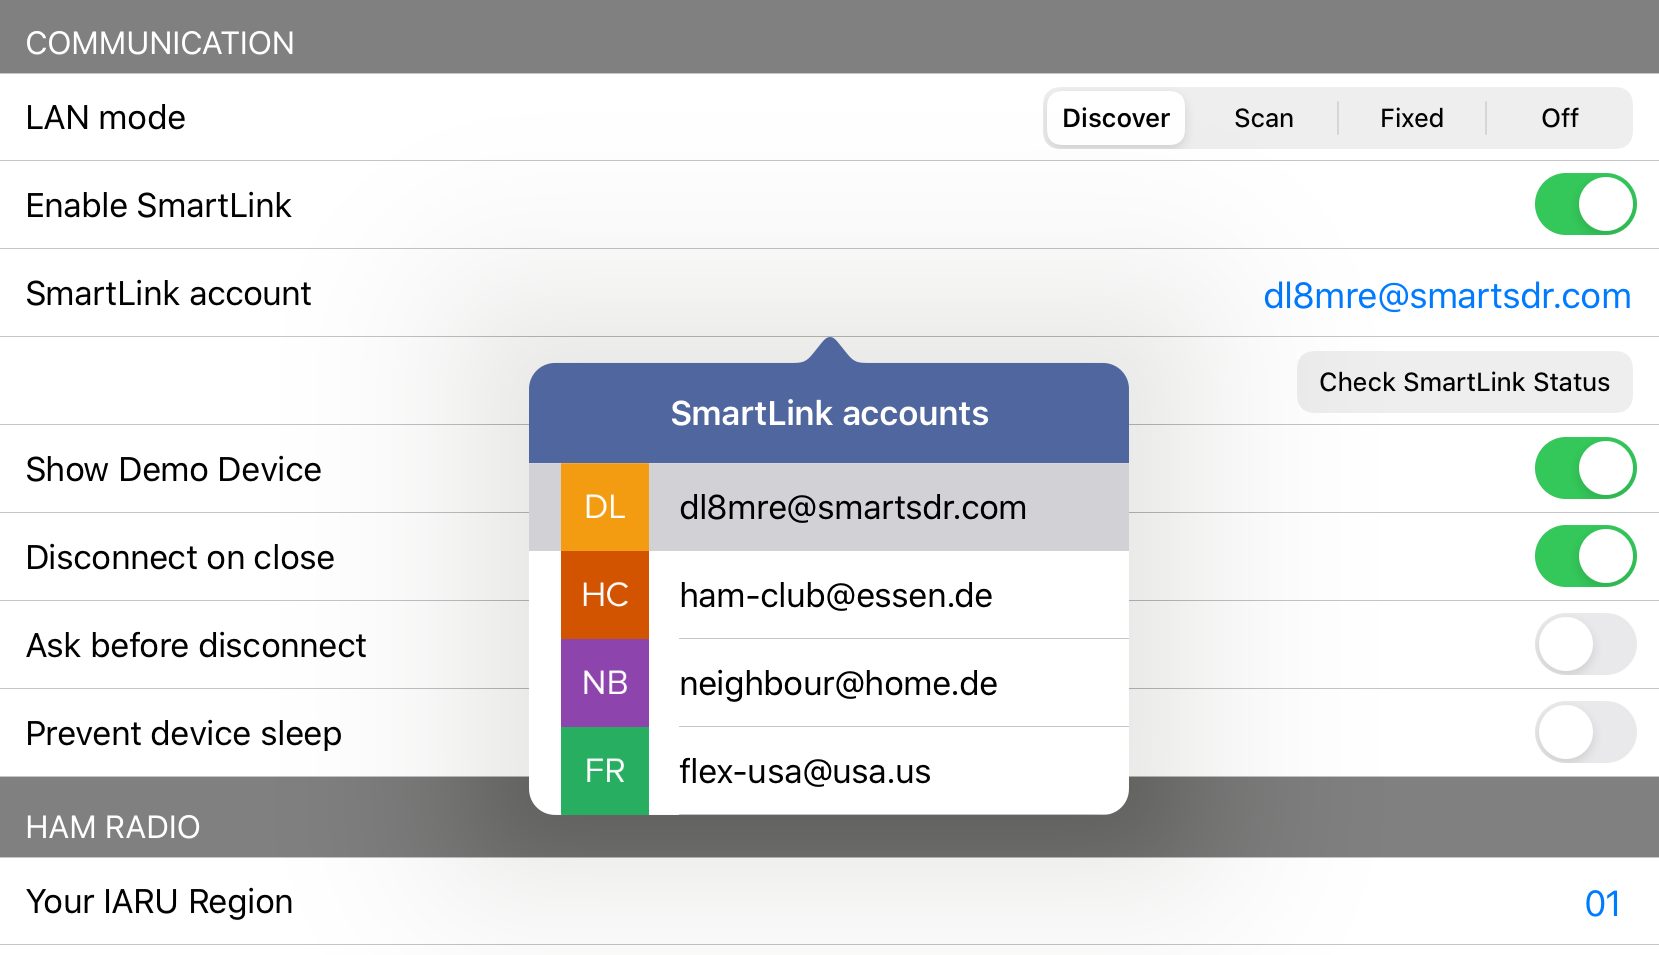Open the SmartLink account dl8mre@smartsdr.com value

(1447, 295)
